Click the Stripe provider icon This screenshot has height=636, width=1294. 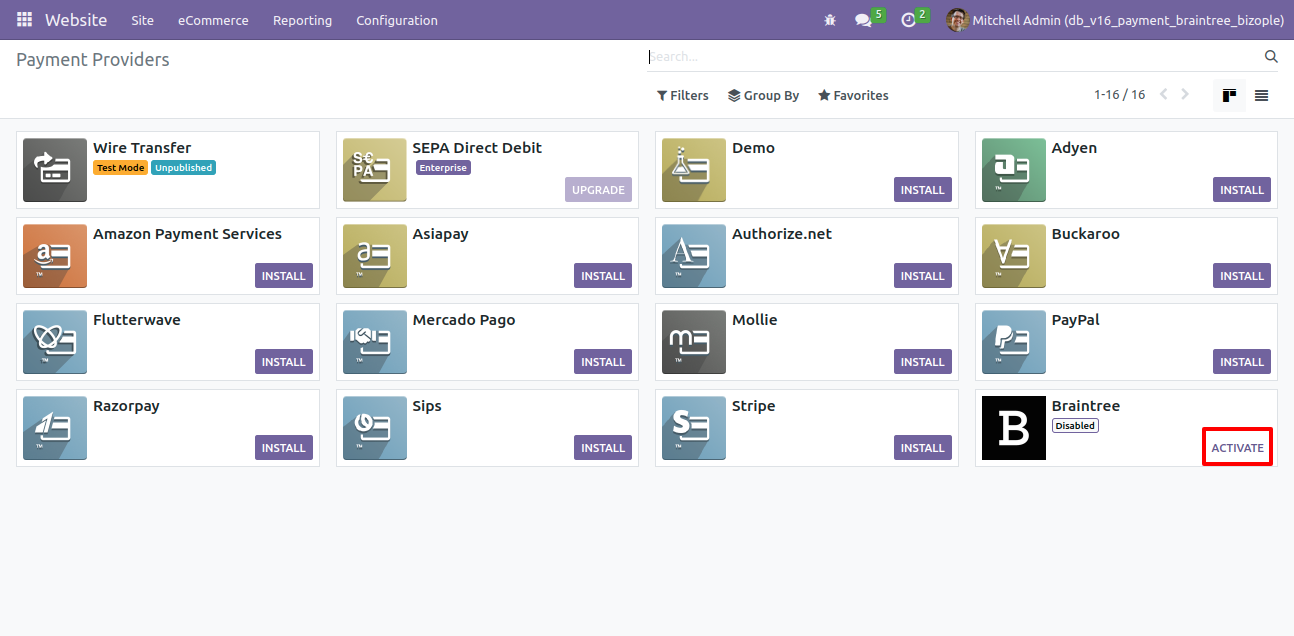click(x=694, y=428)
